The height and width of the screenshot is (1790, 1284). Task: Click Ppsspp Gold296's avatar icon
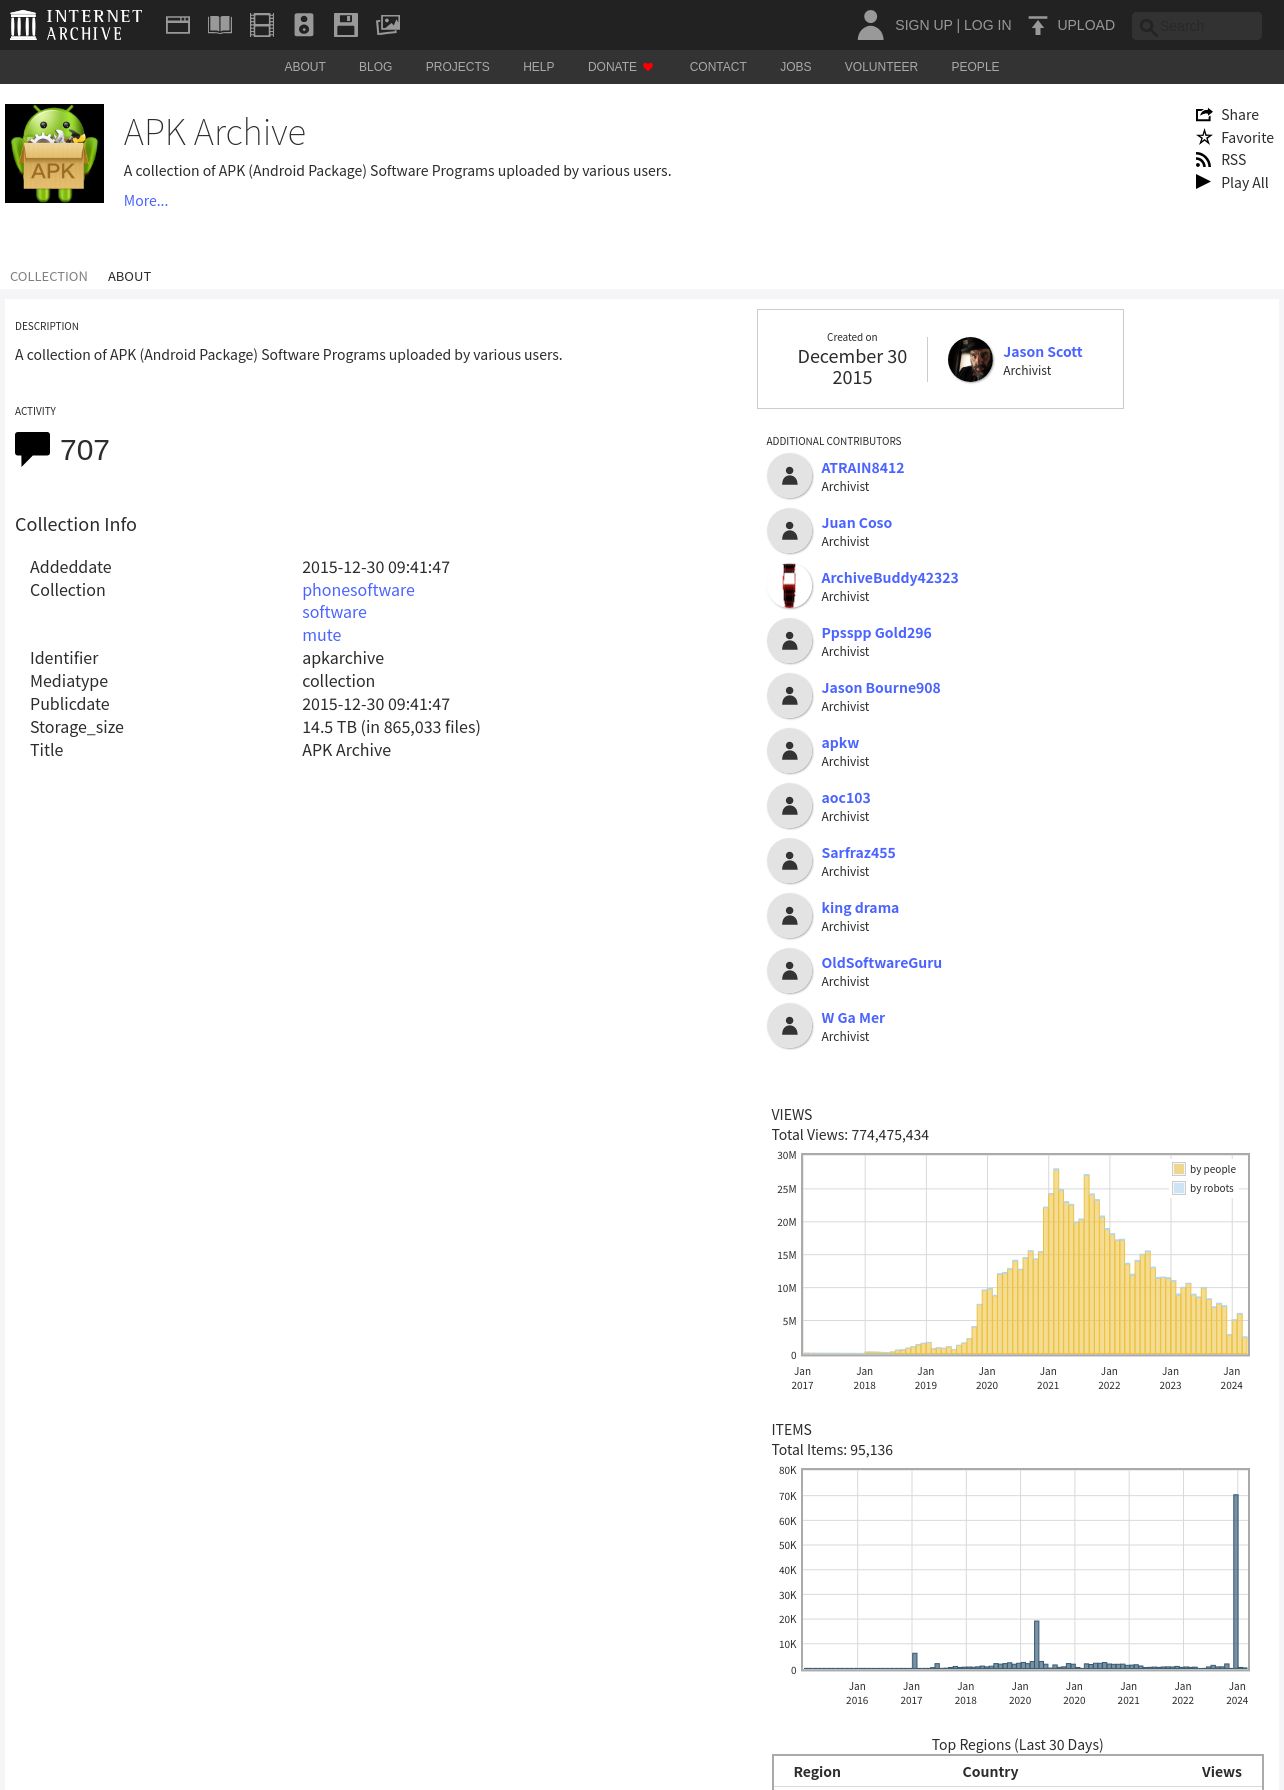[789, 641]
